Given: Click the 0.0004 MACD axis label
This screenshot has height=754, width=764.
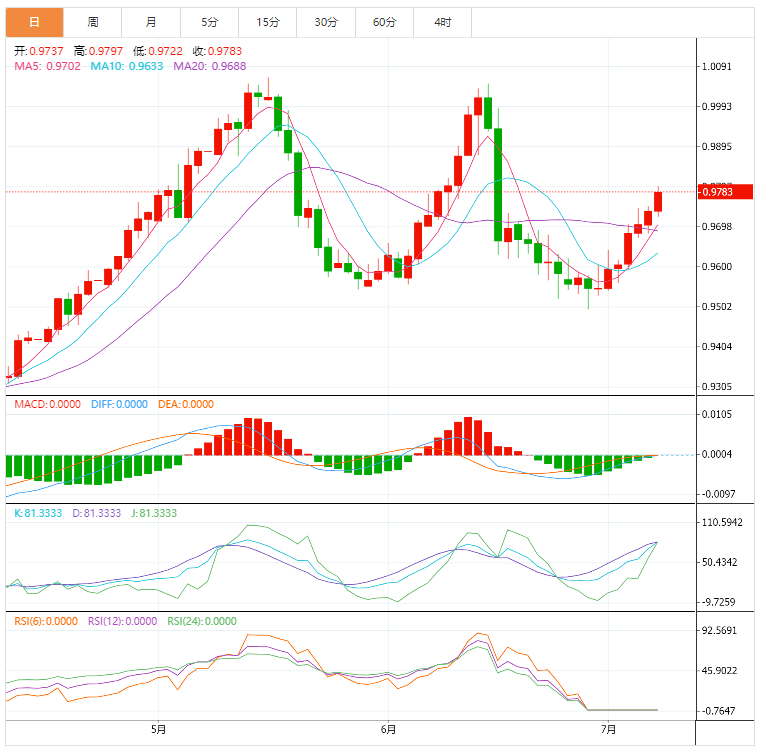Looking at the screenshot, I should click(x=716, y=454).
